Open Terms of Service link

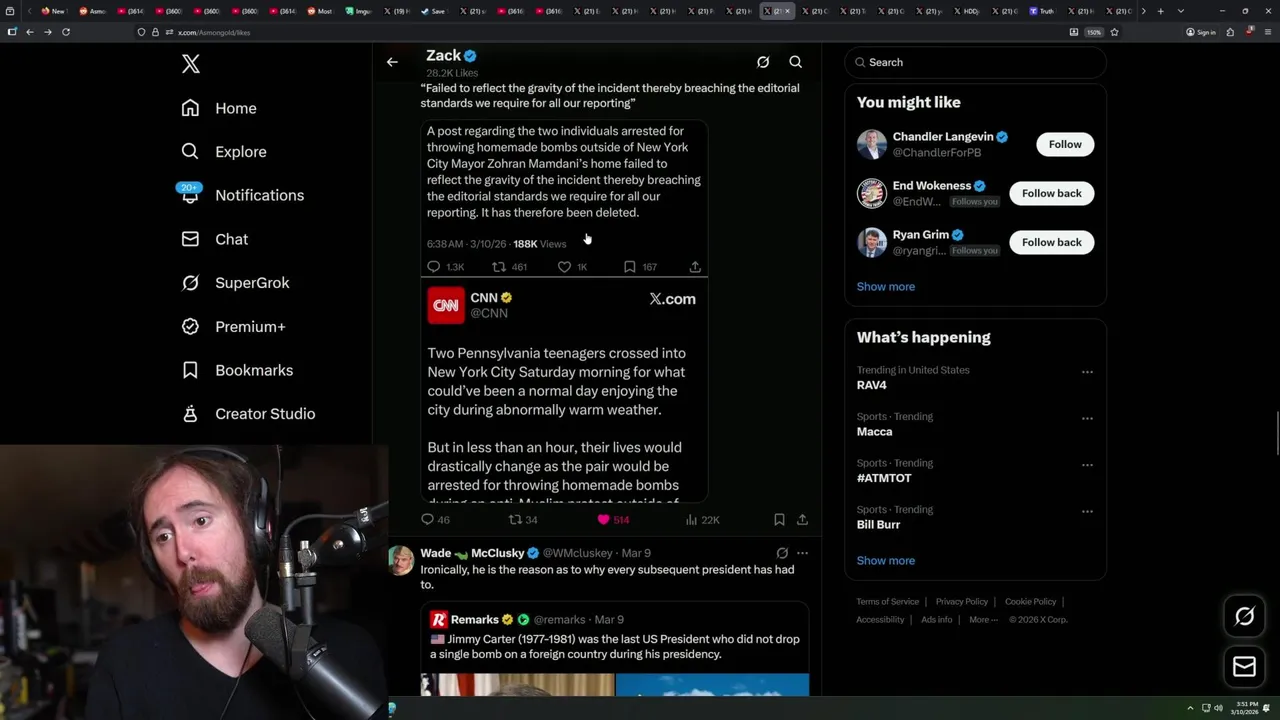(887, 601)
